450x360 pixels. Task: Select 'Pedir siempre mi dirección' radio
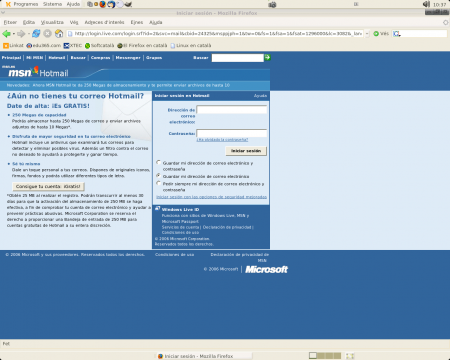[x=159, y=183]
